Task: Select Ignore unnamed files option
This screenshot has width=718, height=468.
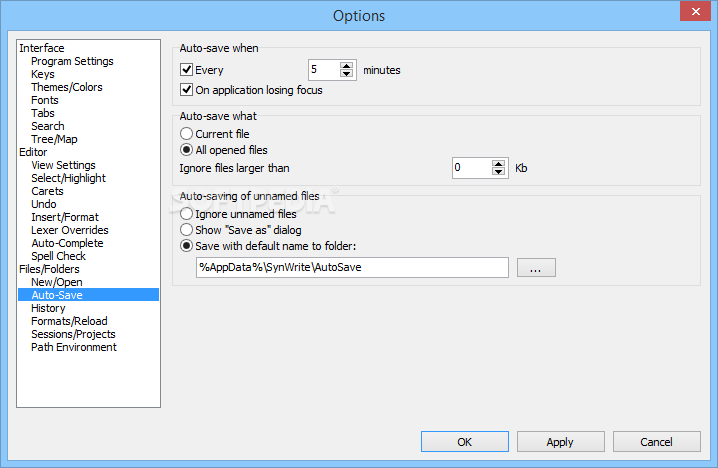Action: tap(186, 214)
